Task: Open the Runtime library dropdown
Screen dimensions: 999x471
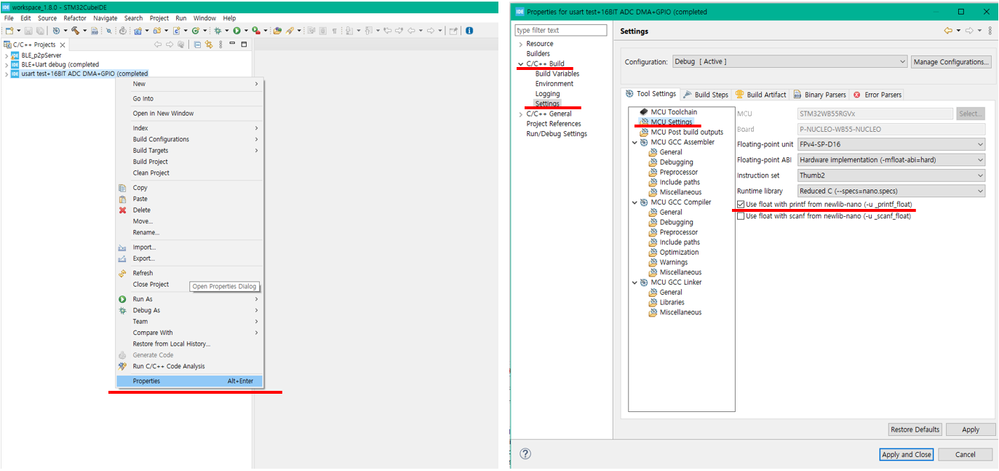Action: pyautogui.click(x=891, y=190)
